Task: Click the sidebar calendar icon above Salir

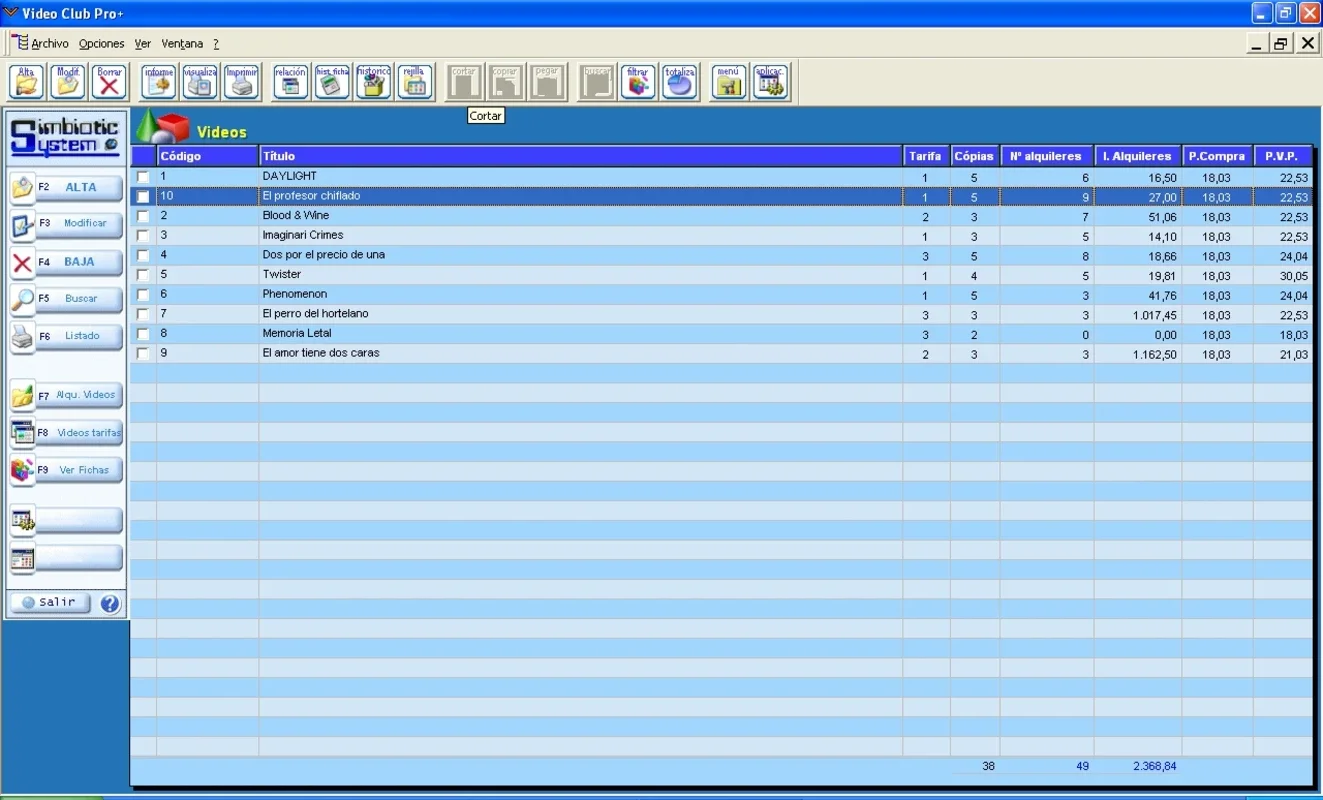Action: pos(22,558)
